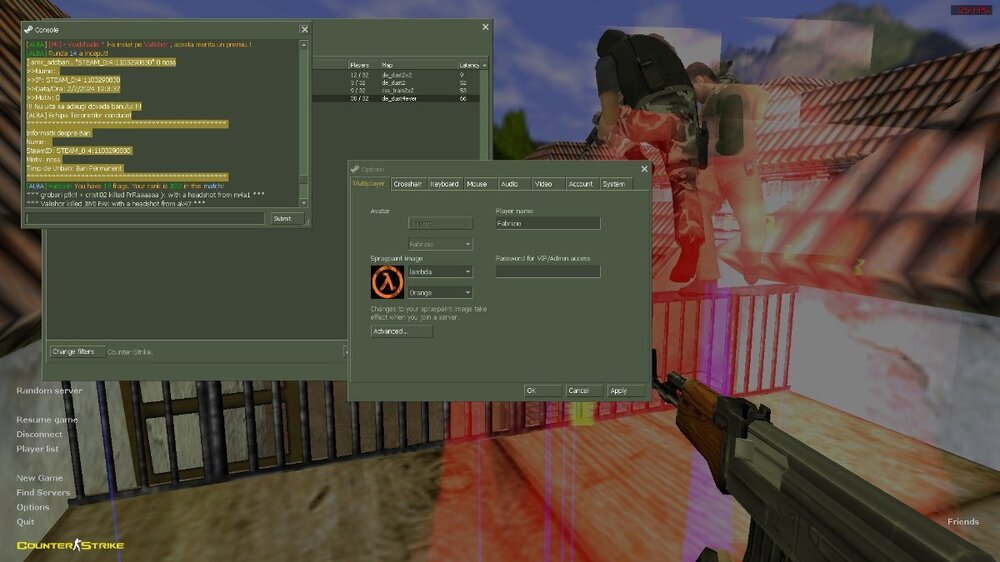
Task: Open the Advanced multiplayer settings
Action: (x=401, y=331)
